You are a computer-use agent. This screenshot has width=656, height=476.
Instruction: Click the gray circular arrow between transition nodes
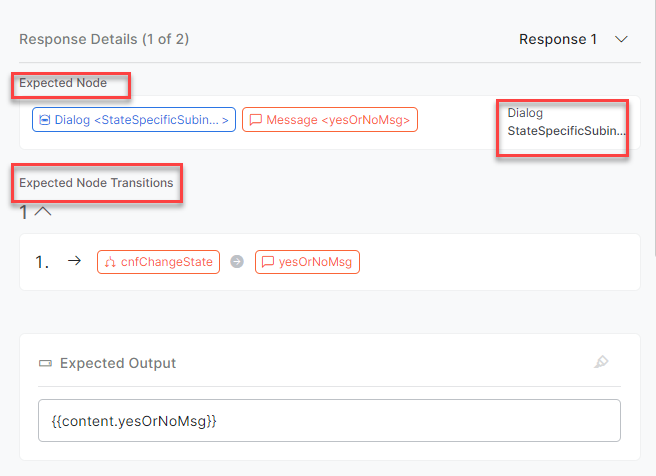[237, 262]
